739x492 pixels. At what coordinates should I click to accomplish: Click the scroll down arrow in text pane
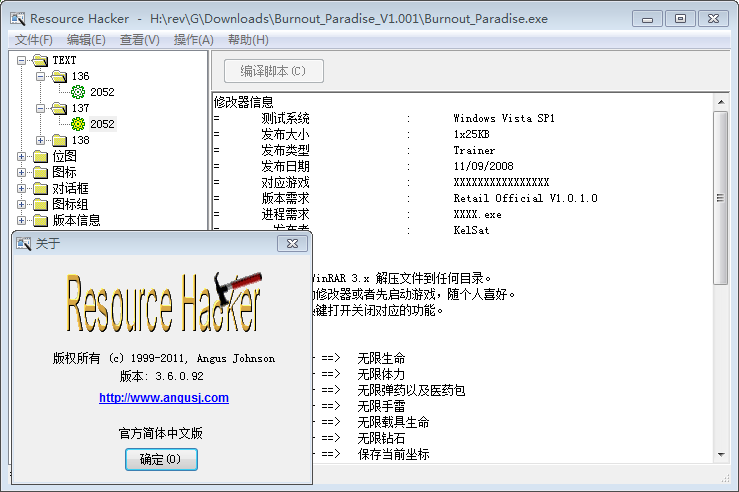tap(721, 455)
